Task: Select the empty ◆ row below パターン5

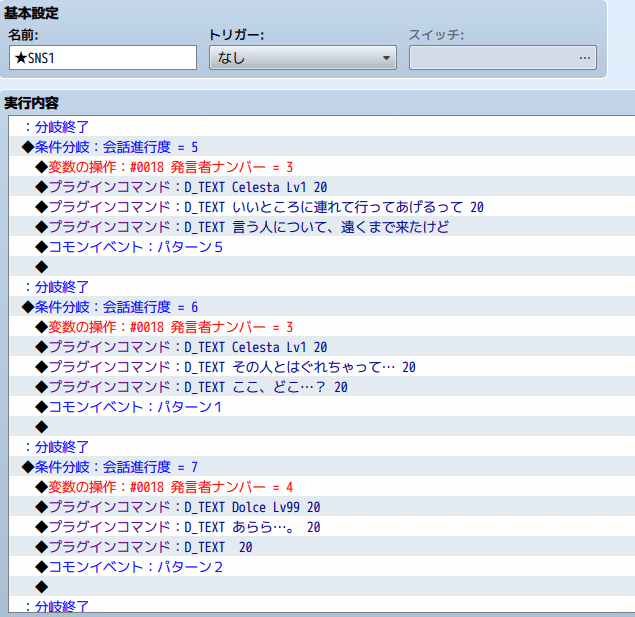Action: point(322,266)
